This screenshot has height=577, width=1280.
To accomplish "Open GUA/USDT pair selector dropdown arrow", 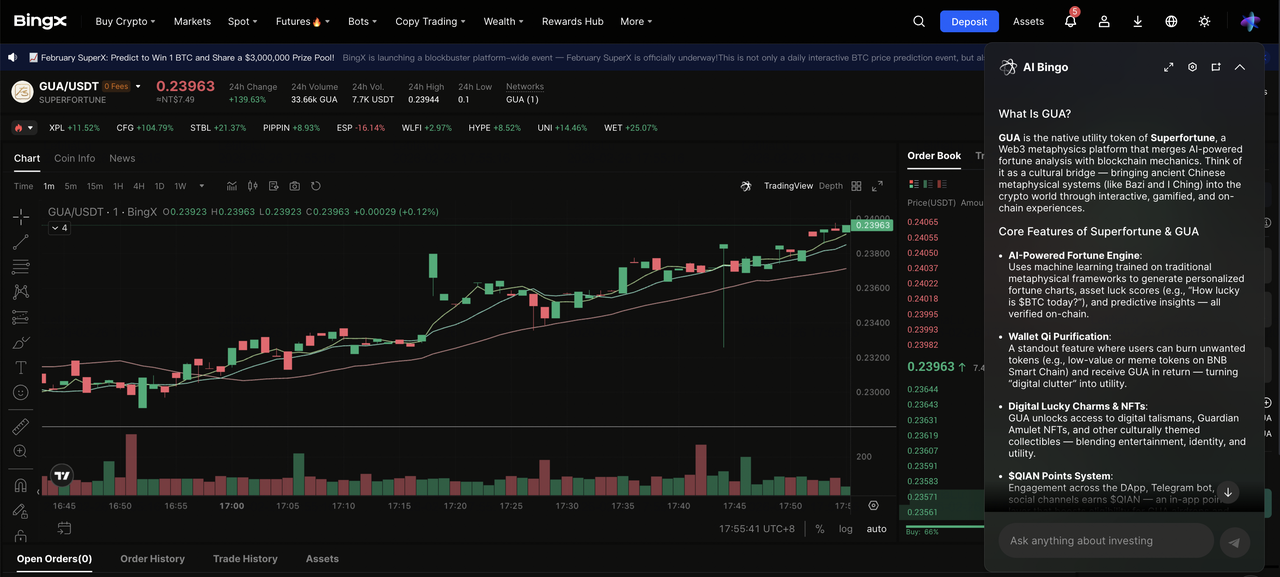I will (138, 87).
